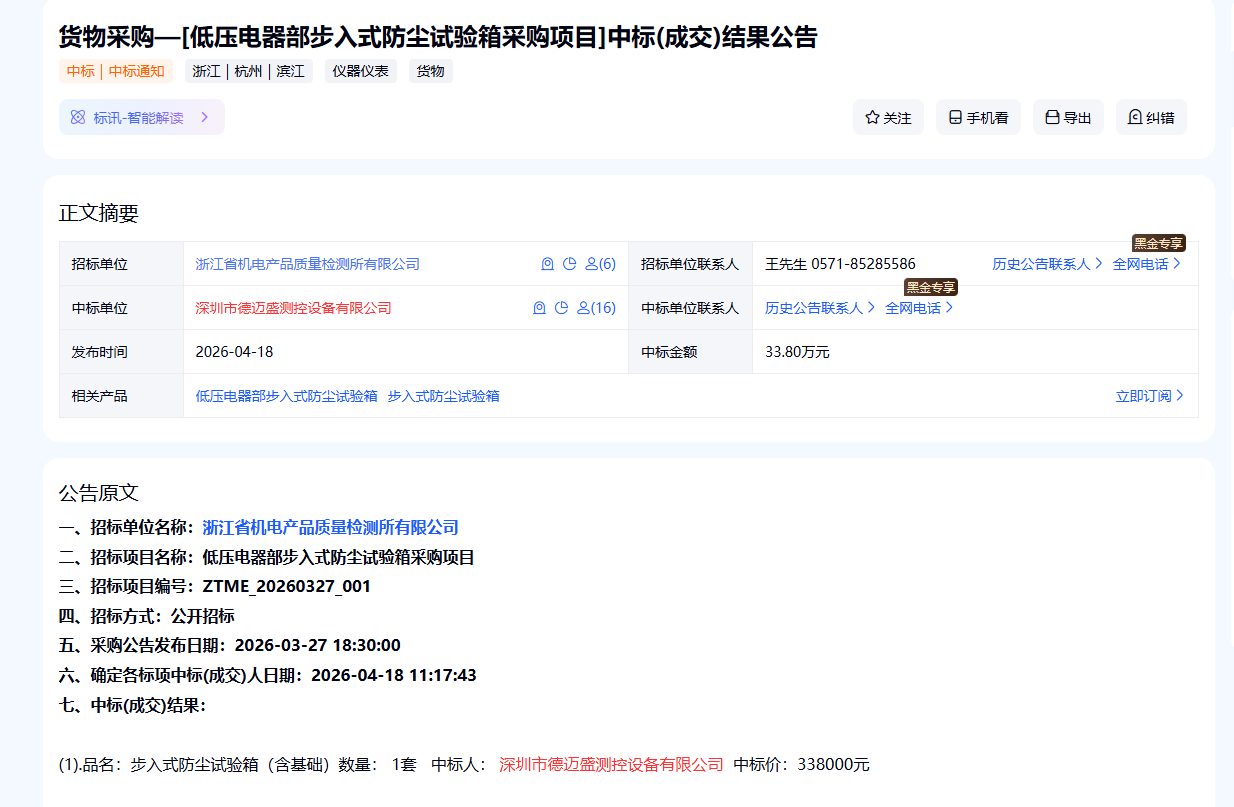The image size is (1234, 807).
Task: Click contacts person icon showing (16)
Action: tap(596, 308)
